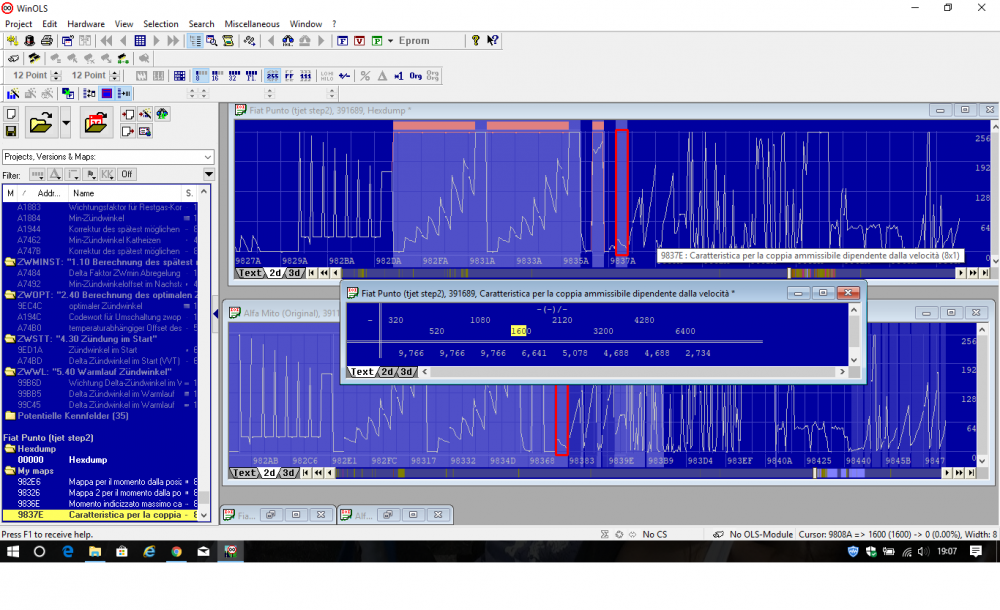Click the F function button in toolbar
This screenshot has width=1000, height=610.
tap(342, 41)
